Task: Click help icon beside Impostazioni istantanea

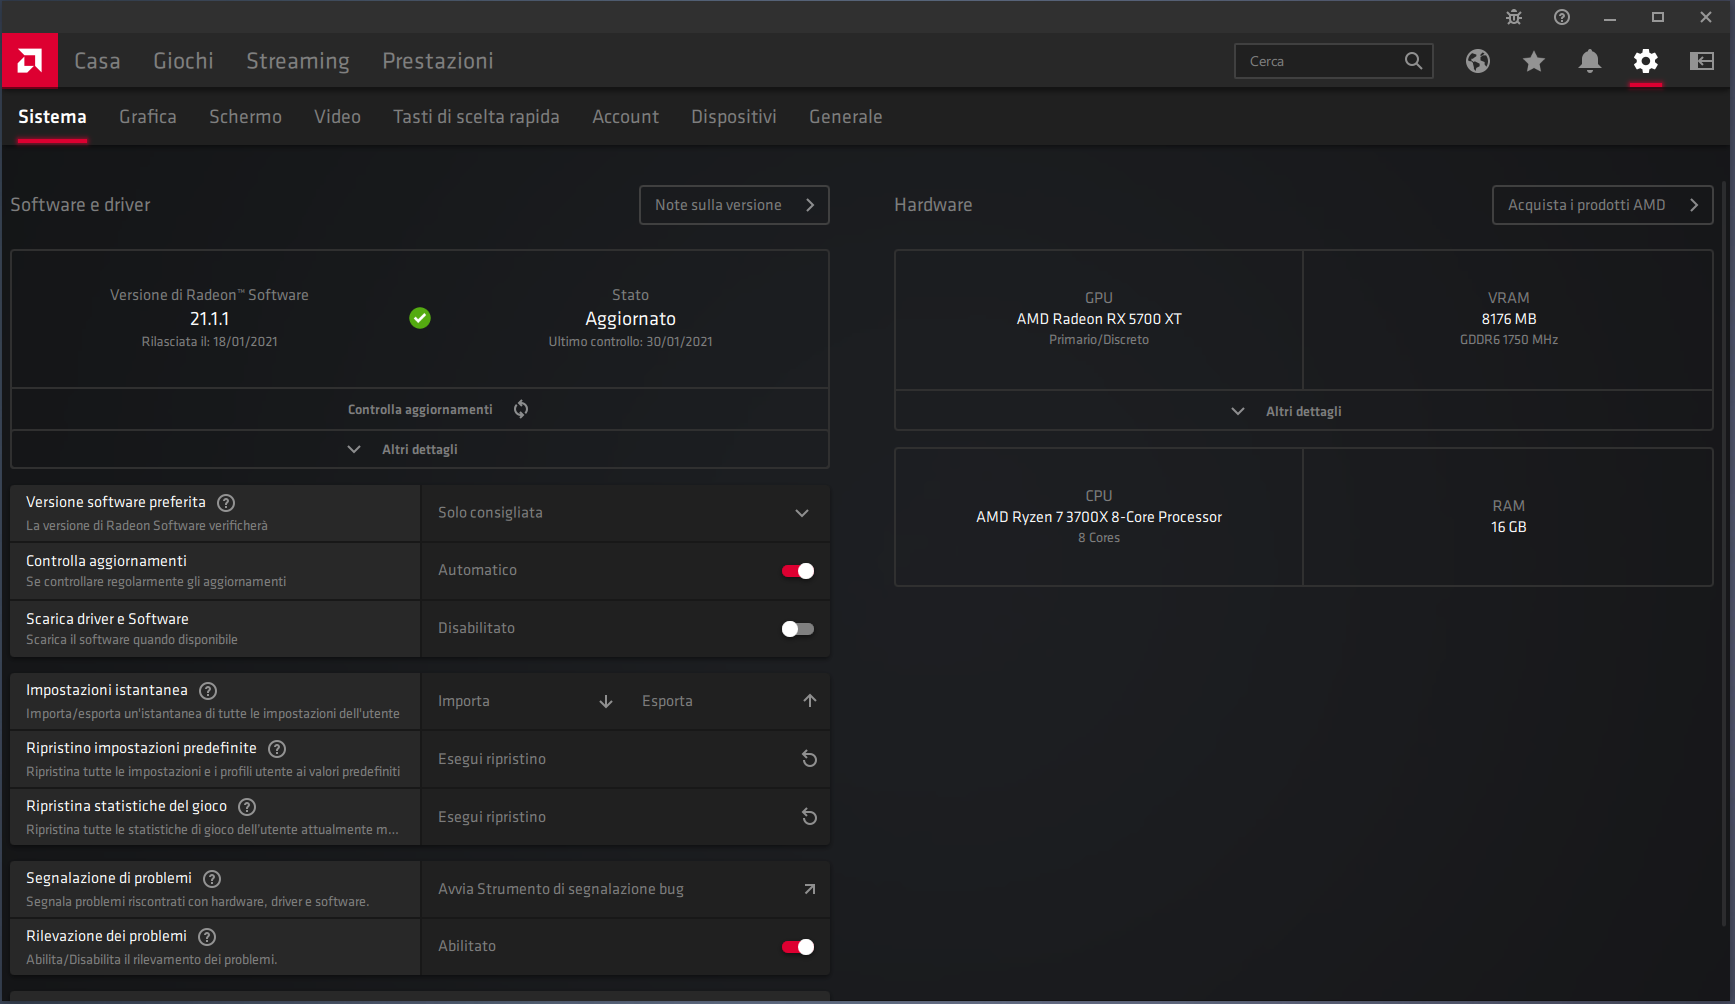Action: 208,691
